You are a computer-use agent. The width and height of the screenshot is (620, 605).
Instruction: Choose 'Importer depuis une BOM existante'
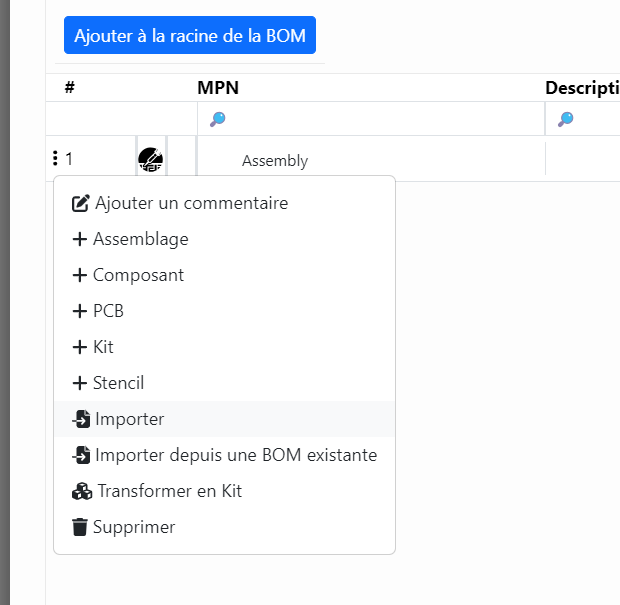click(x=235, y=455)
